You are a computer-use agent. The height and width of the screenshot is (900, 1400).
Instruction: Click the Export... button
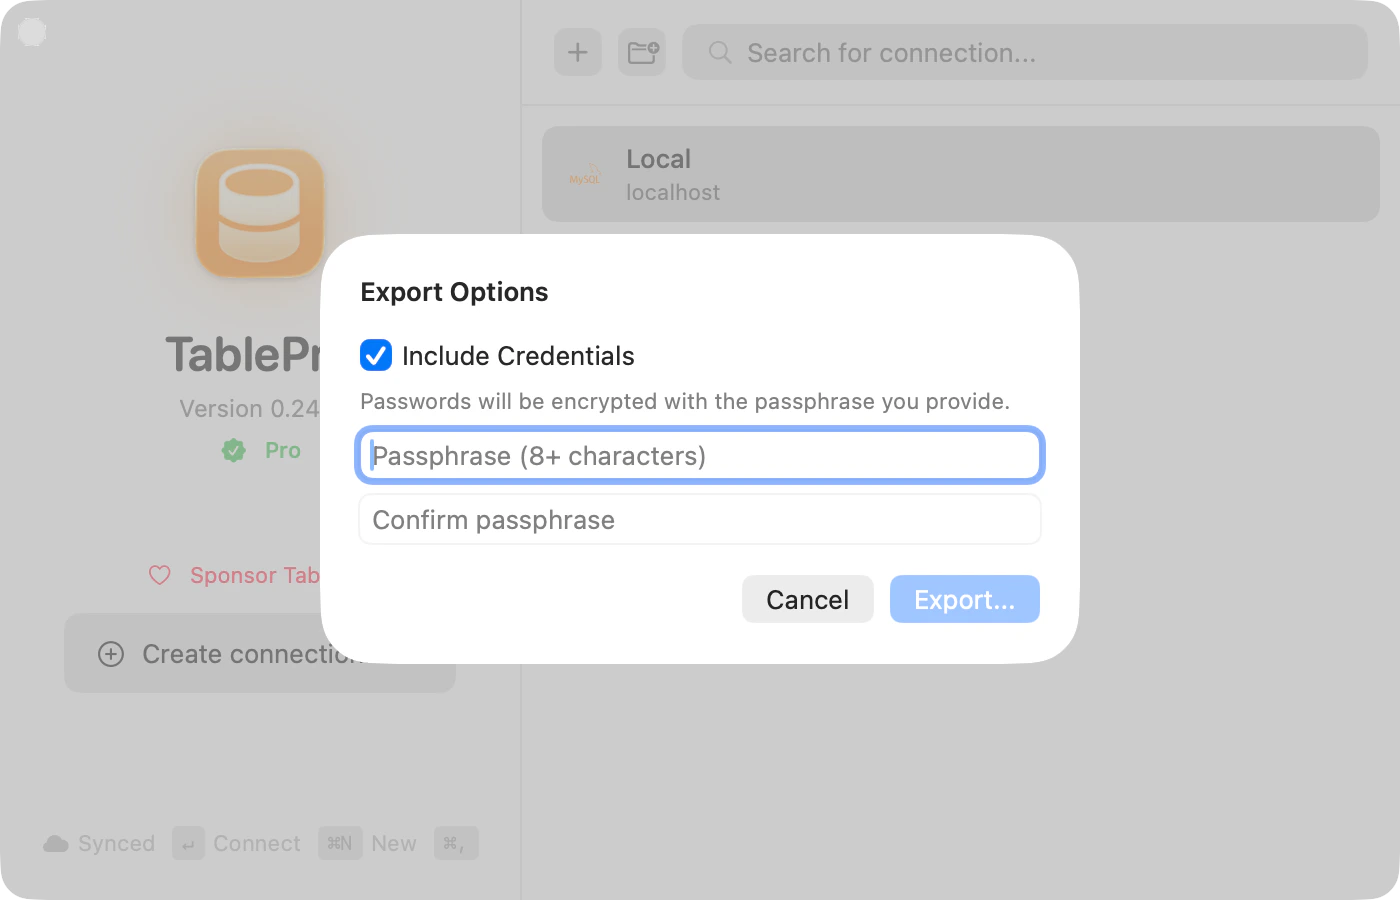[x=963, y=599]
